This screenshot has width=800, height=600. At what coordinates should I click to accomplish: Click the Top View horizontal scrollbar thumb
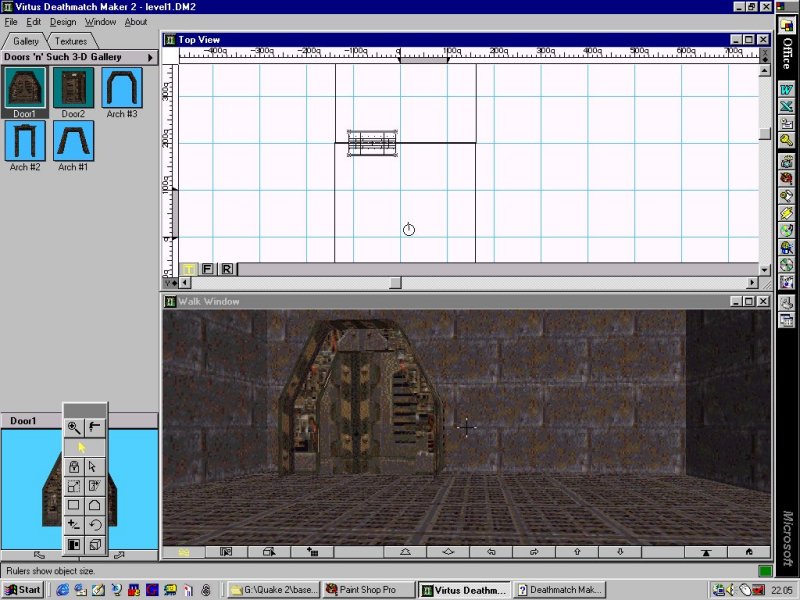pos(395,282)
